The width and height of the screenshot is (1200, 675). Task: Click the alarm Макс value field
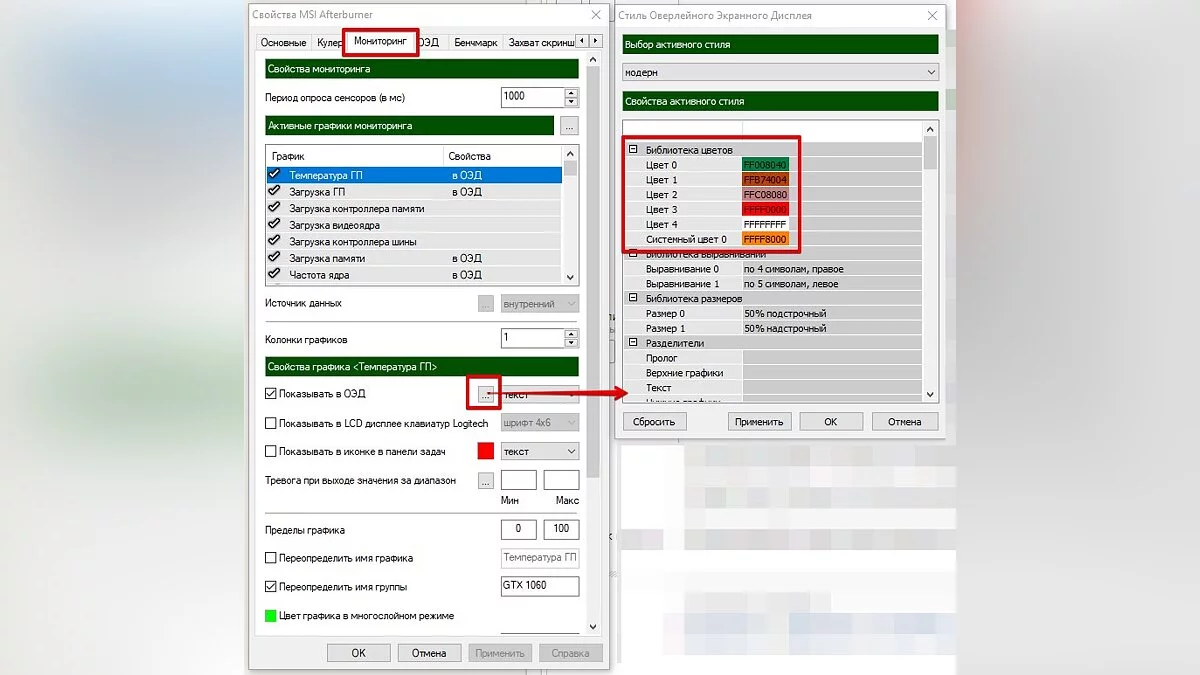pyautogui.click(x=561, y=481)
